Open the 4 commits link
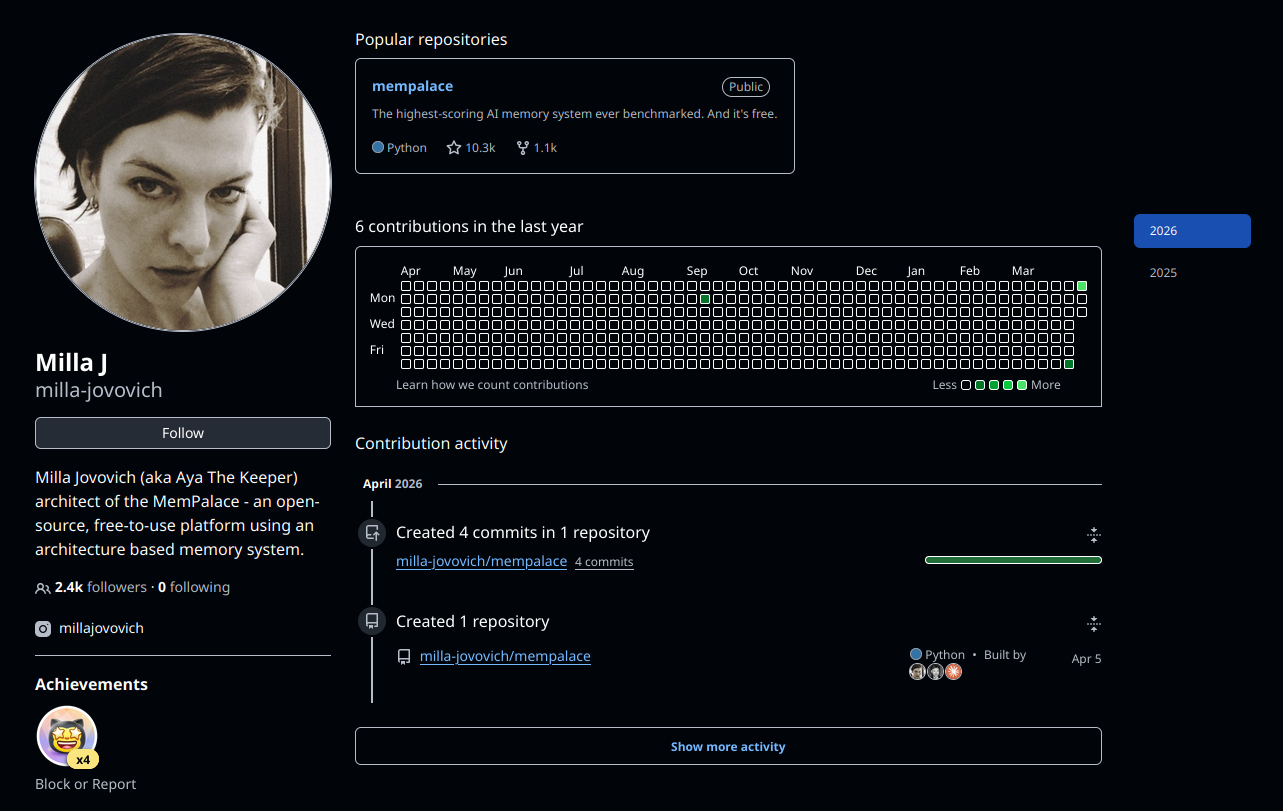 coord(604,562)
